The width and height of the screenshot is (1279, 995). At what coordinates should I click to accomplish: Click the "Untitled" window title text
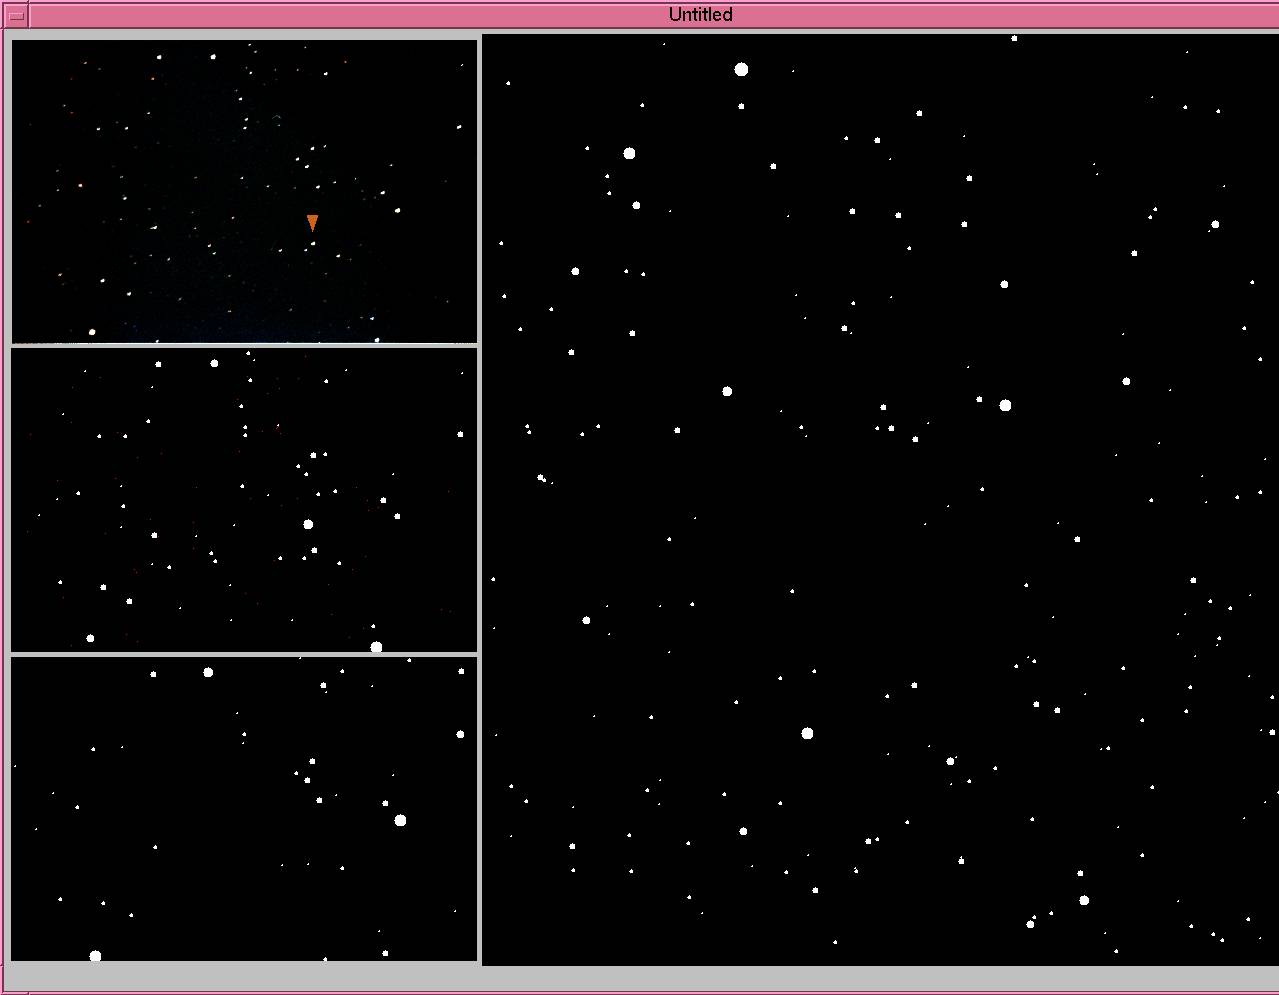(700, 15)
